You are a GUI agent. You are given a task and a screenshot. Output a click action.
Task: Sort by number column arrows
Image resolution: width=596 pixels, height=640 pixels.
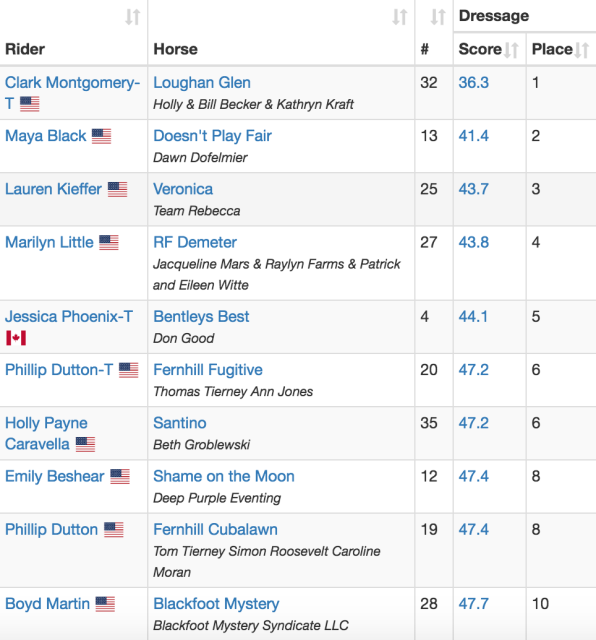[438, 17]
